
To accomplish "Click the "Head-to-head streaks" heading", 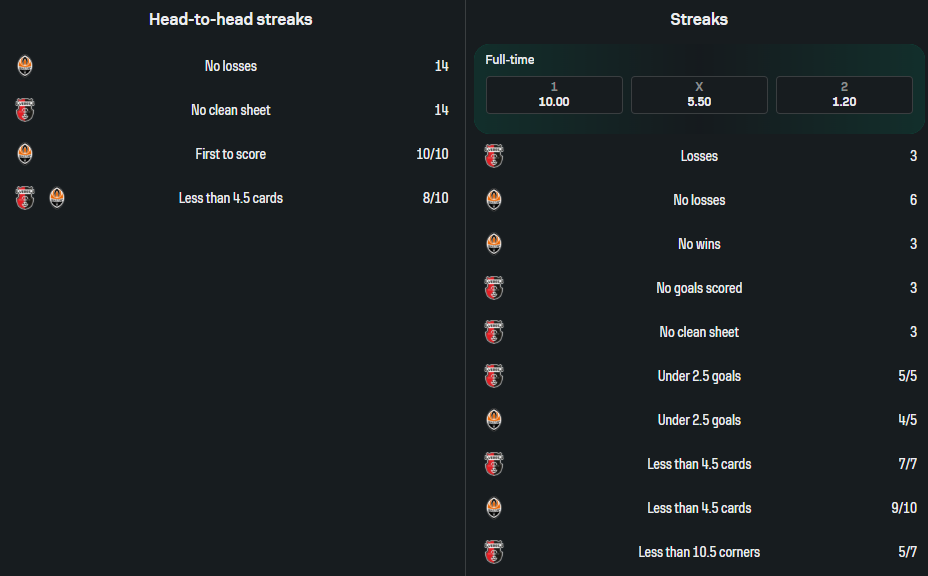I will [x=231, y=19].
